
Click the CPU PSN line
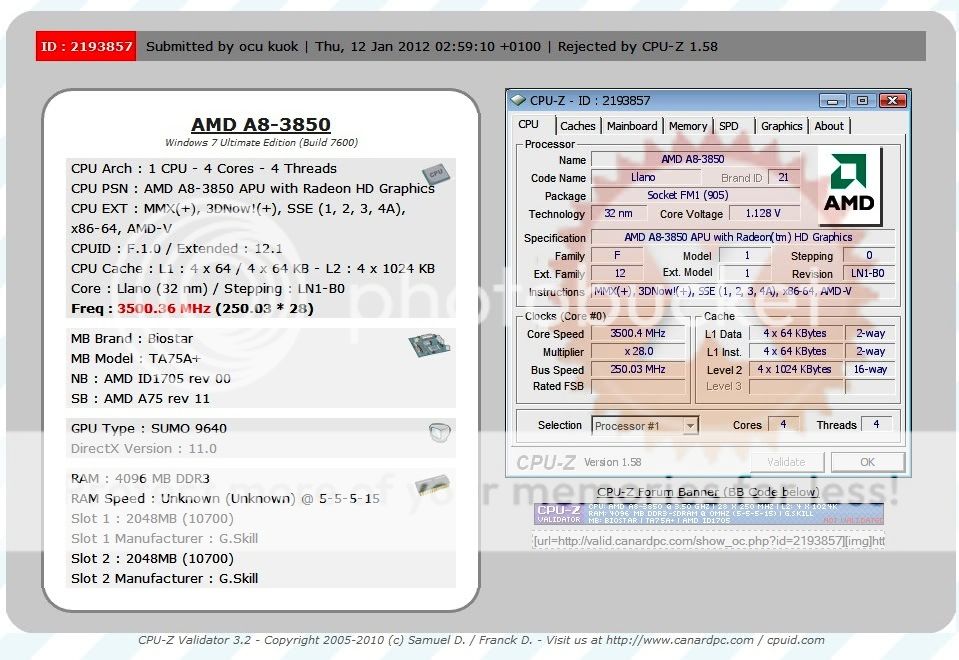tap(253, 188)
